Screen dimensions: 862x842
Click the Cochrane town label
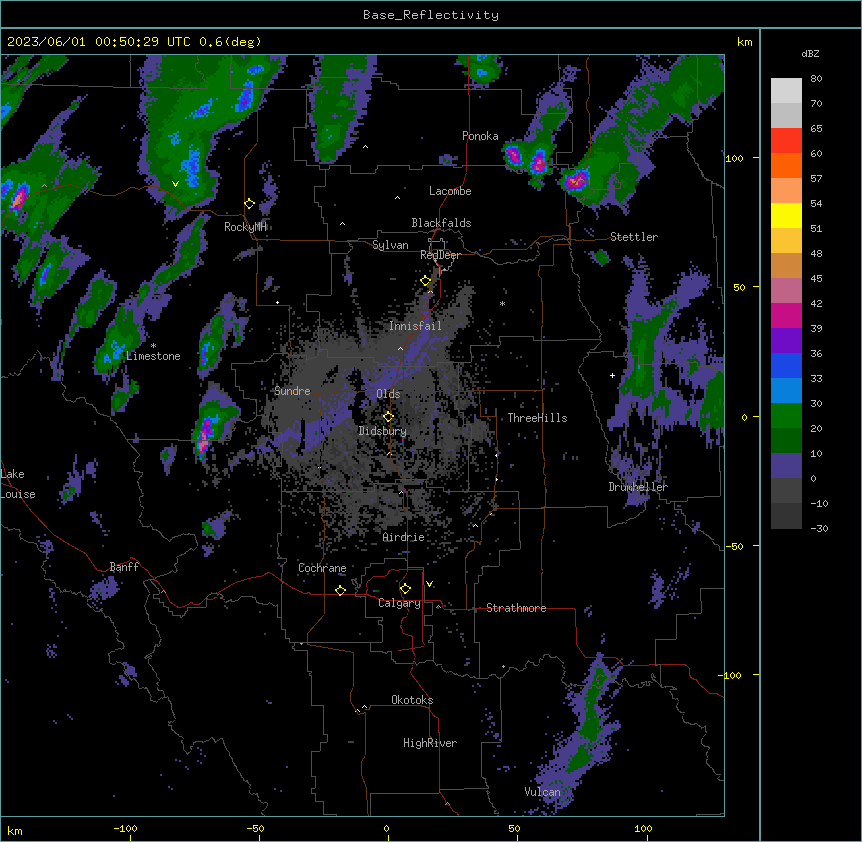[x=322, y=568]
